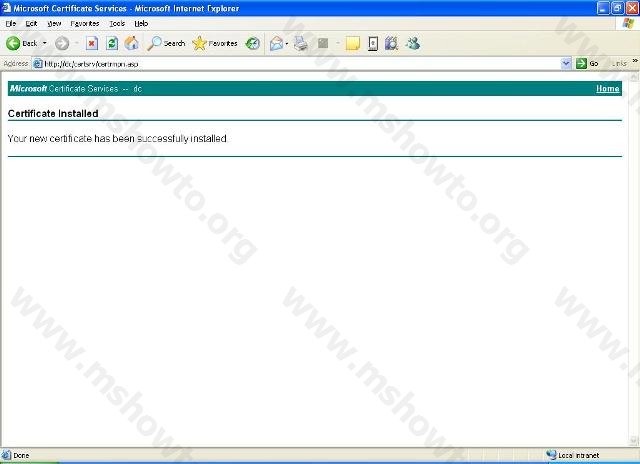
Task: Open the Search pane
Action: [x=167, y=43]
